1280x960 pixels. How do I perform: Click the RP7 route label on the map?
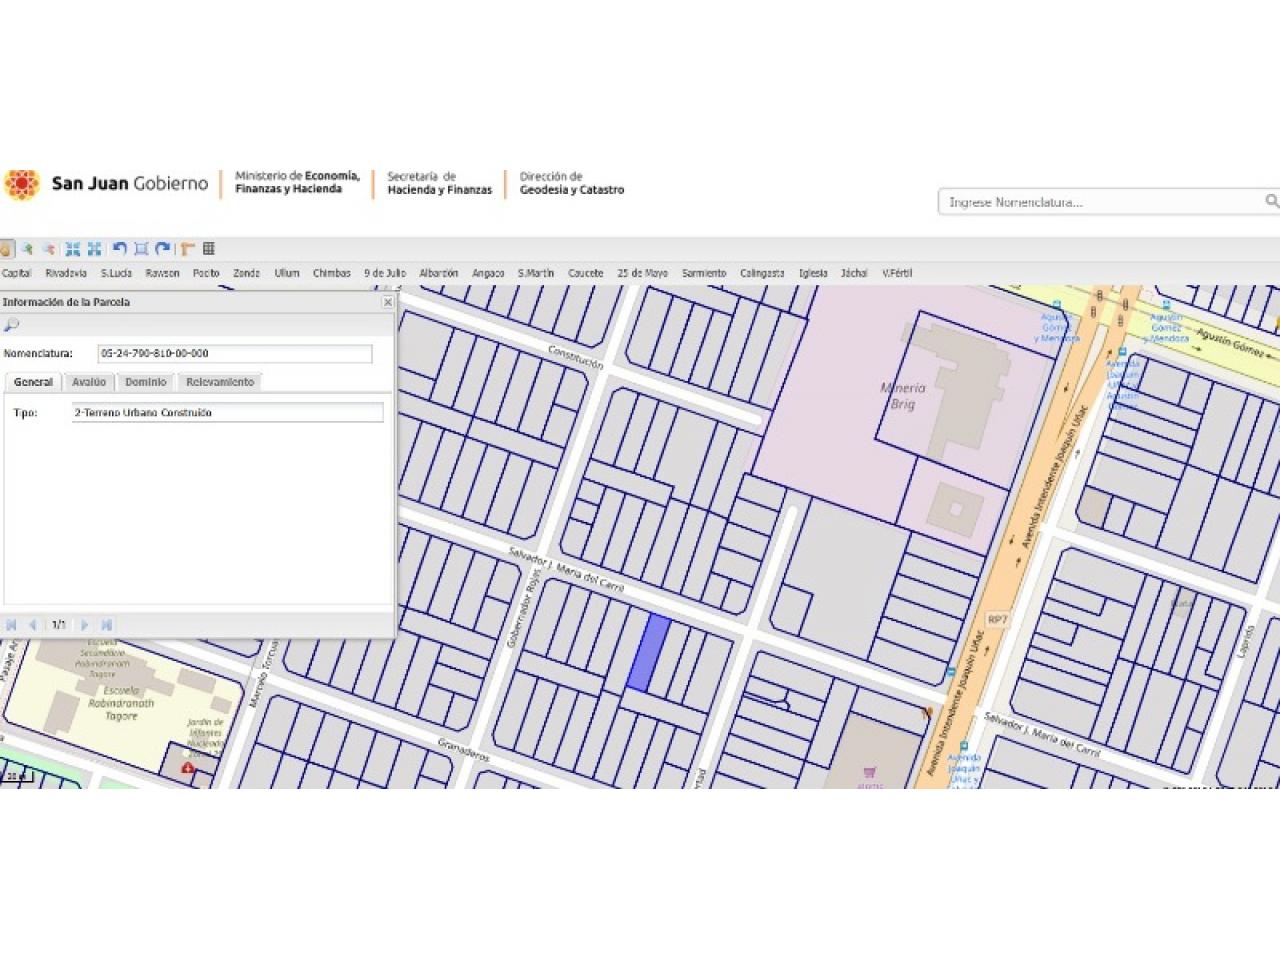tap(997, 620)
